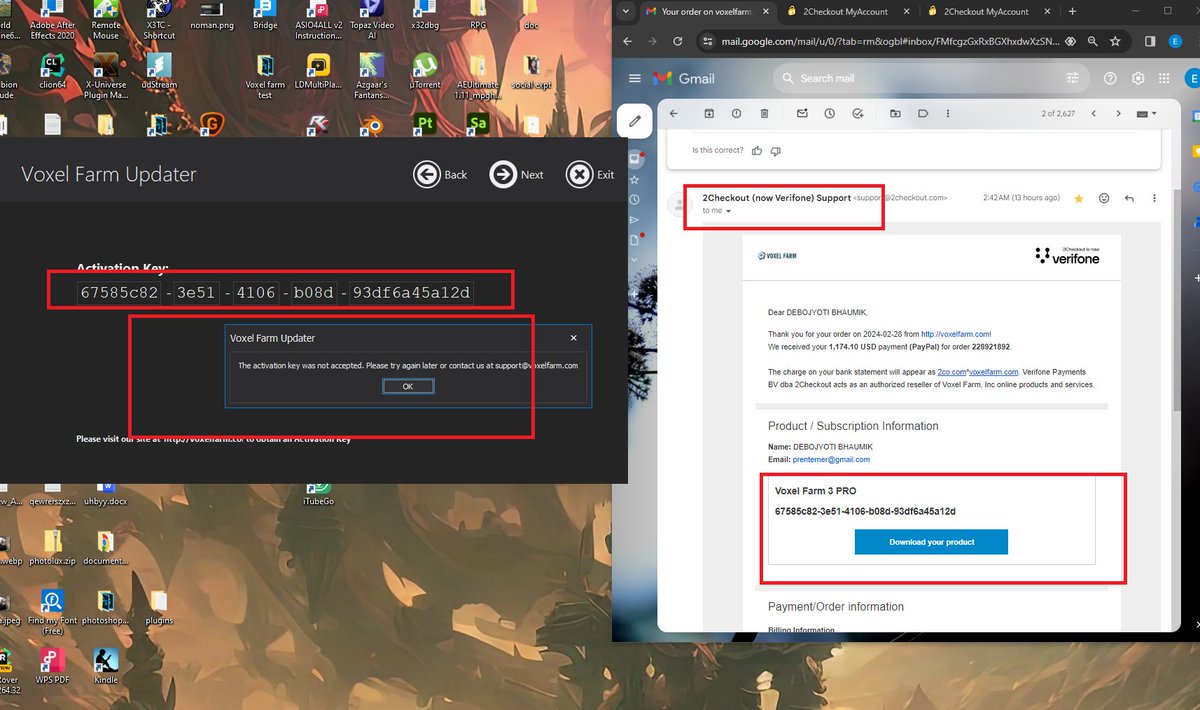Select the activation key field 3e51
The image size is (1200, 710).
tap(197, 293)
